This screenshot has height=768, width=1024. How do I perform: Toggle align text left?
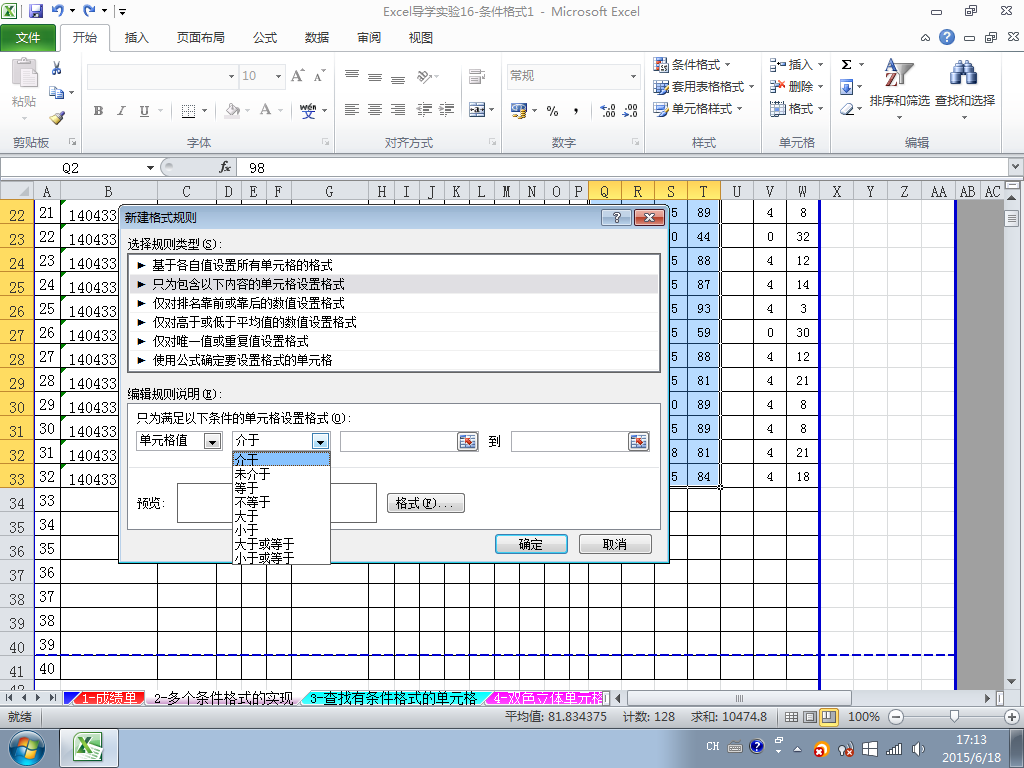[352, 110]
